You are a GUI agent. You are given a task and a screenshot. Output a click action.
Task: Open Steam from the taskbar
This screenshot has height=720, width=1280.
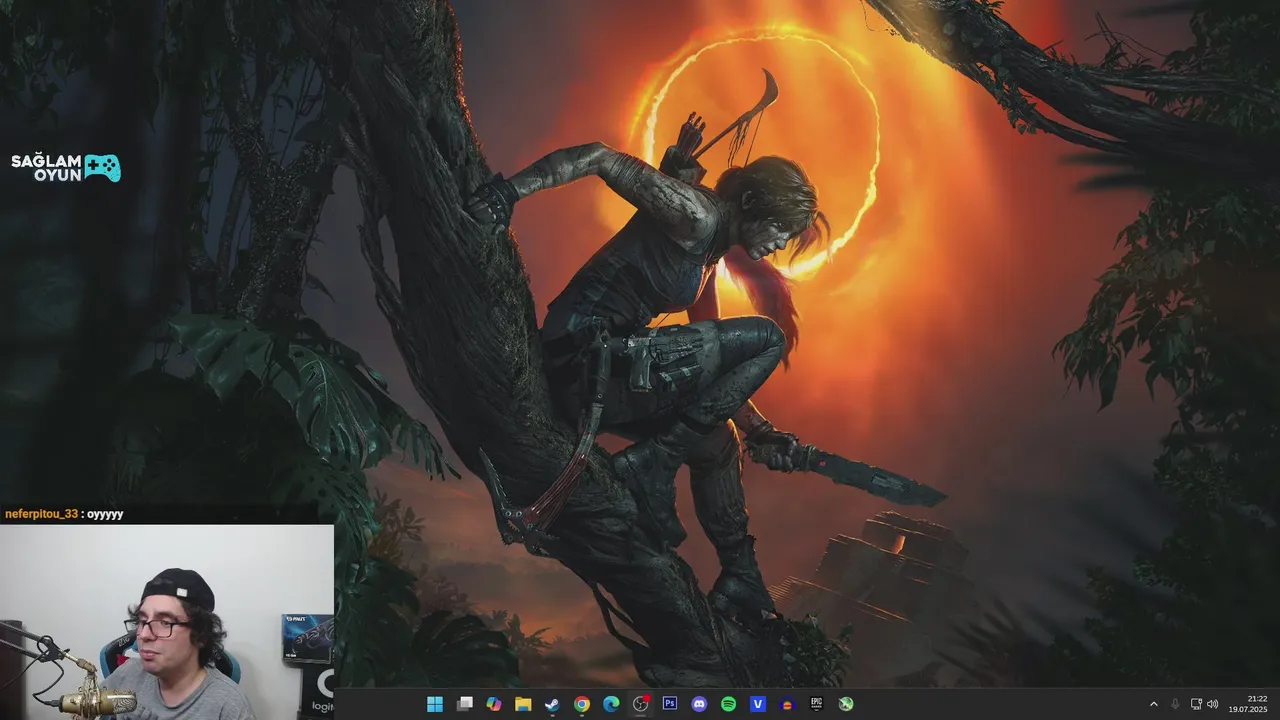552,704
